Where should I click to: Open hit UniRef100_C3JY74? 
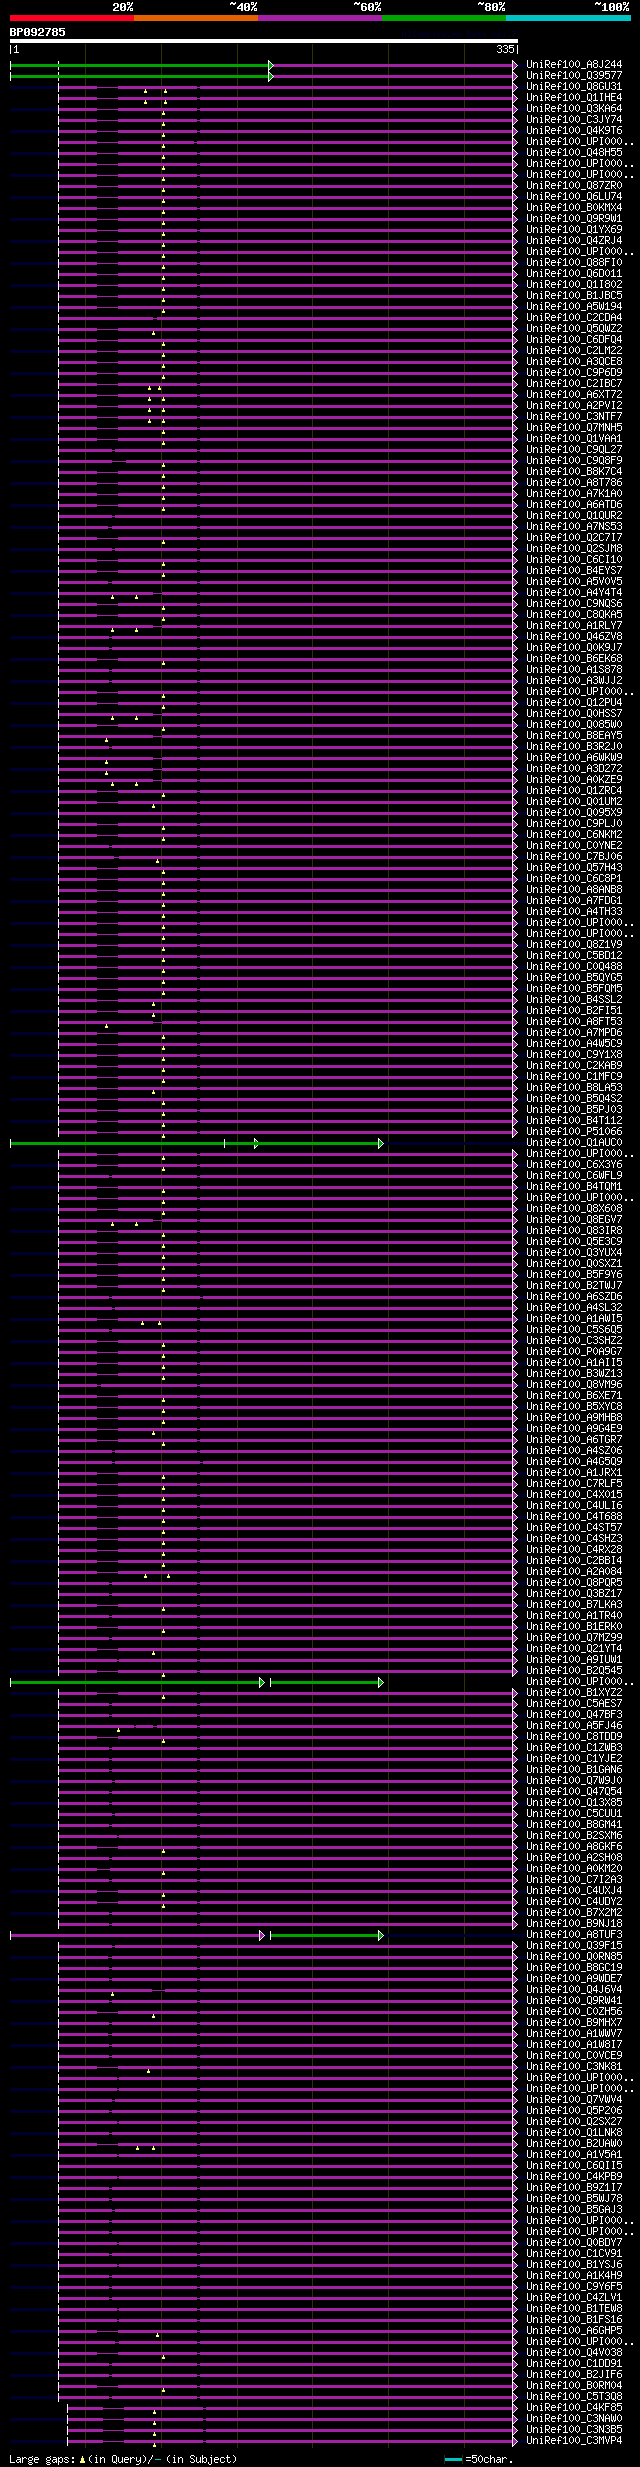[x=574, y=120]
